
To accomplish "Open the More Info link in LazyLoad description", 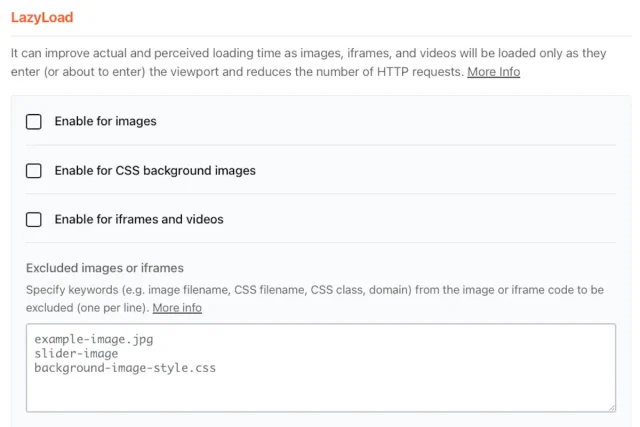I will pyautogui.click(x=493, y=72).
